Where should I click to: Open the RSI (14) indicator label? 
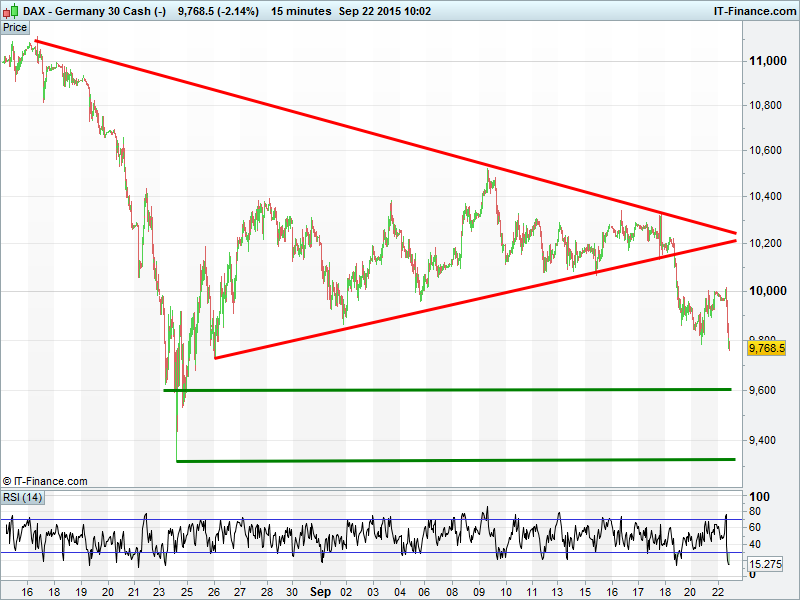coord(22,498)
